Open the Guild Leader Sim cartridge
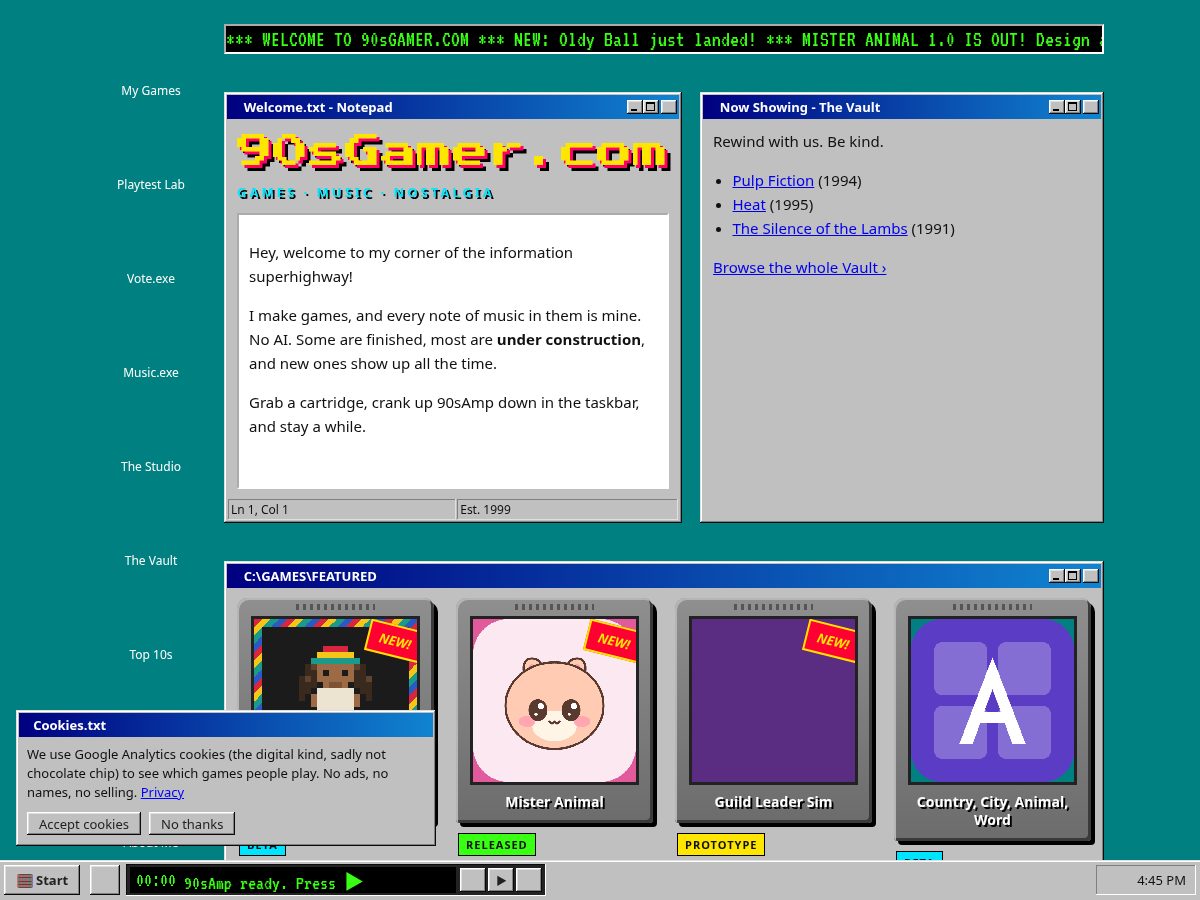1200x900 pixels. pyautogui.click(x=773, y=710)
